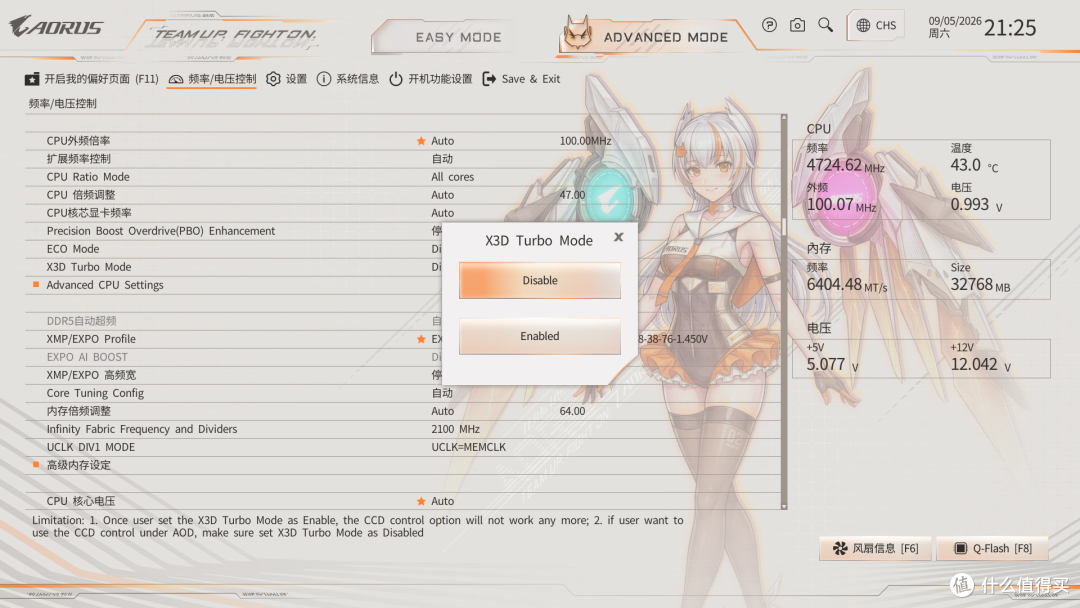This screenshot has height=608, width=1080.
Task: Click the settings list scrollbar
Action: (784, 311)
